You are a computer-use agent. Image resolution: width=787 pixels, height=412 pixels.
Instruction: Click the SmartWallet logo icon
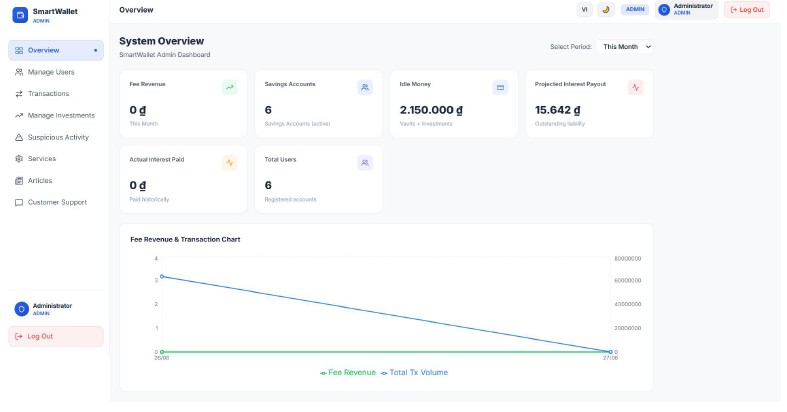pyautogui.click(x=20, y=15)
